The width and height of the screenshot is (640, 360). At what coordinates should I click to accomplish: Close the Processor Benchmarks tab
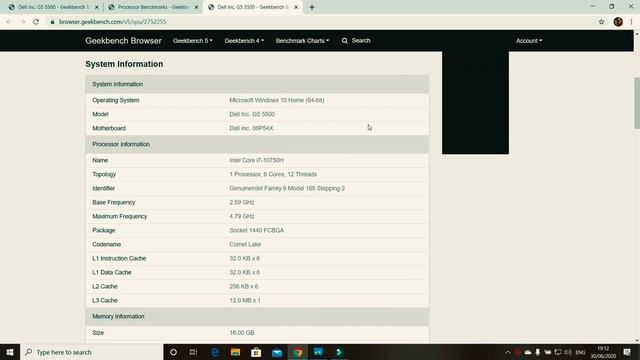coord(196,7)
